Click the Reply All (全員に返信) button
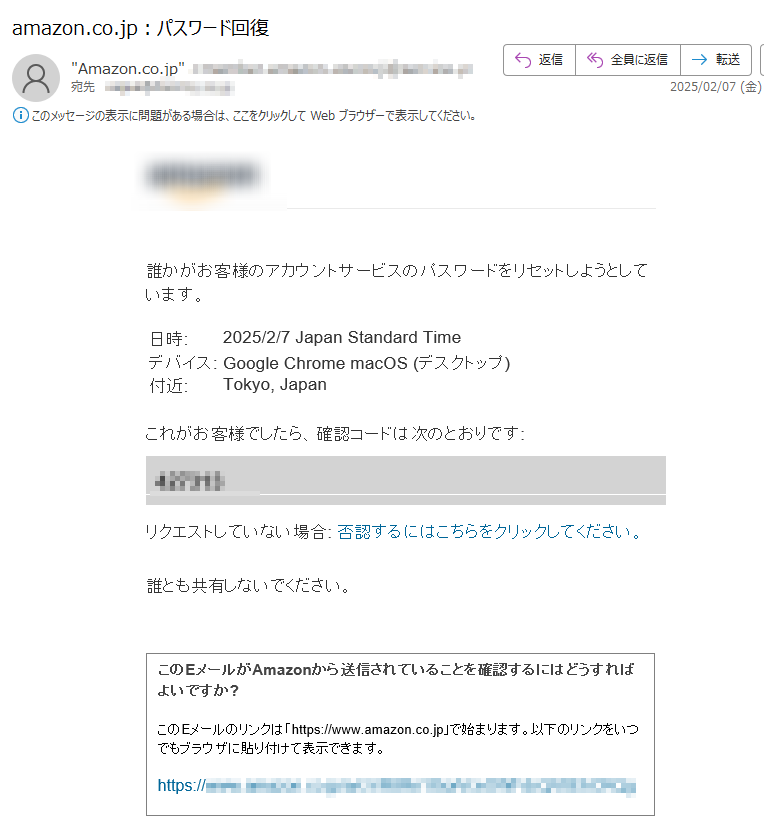764x823 pixels. pos(628,60)
